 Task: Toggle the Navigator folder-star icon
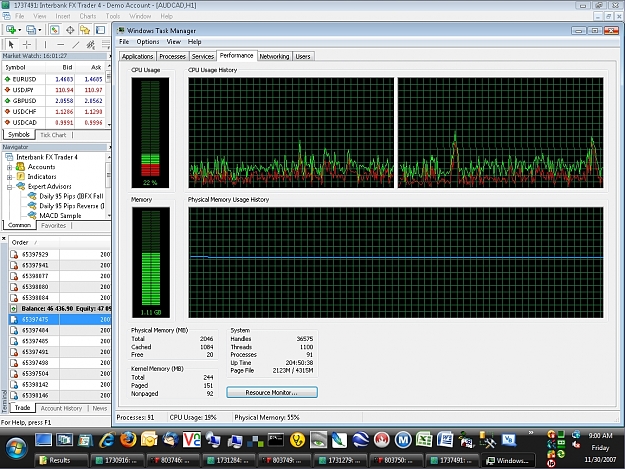(x=85, y=30)
